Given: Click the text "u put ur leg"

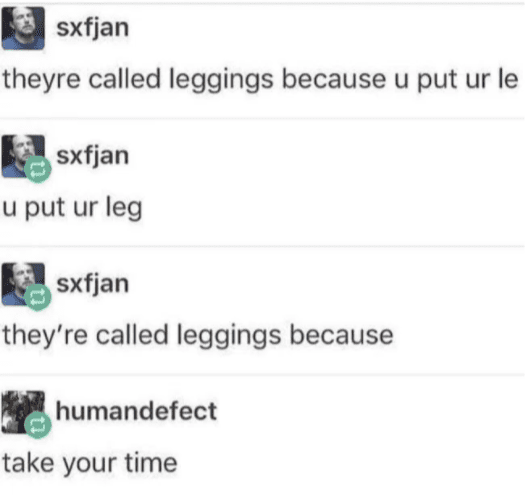Looking at the screenshot, I should click(x=73, y=208).
